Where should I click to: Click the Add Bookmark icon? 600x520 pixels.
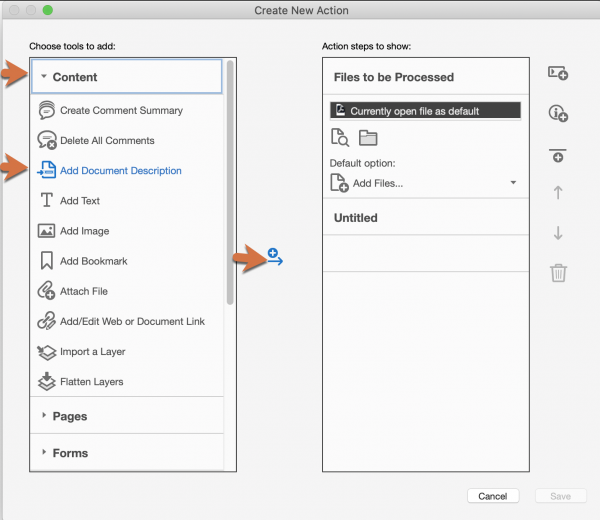[x=47, y=261]
